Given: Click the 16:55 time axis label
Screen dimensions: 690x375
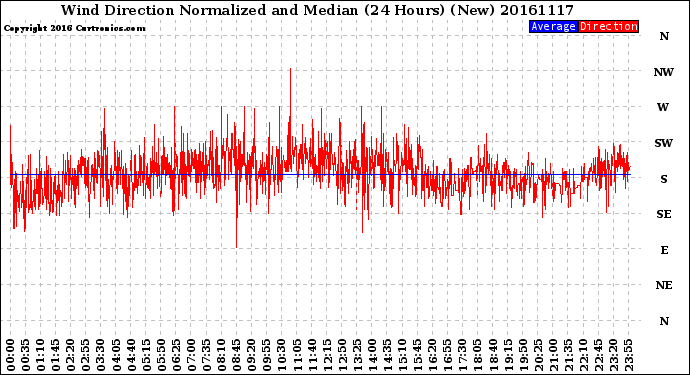Looking at the screenshot, I should click(x=448, y=355).
